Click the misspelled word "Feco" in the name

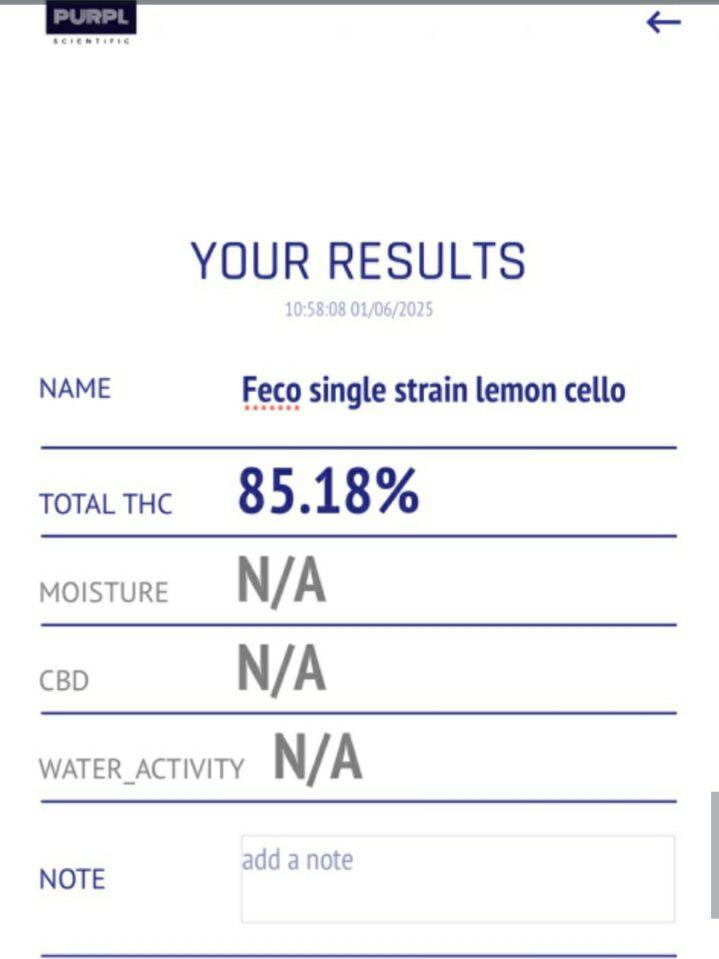tap(270, 390)
